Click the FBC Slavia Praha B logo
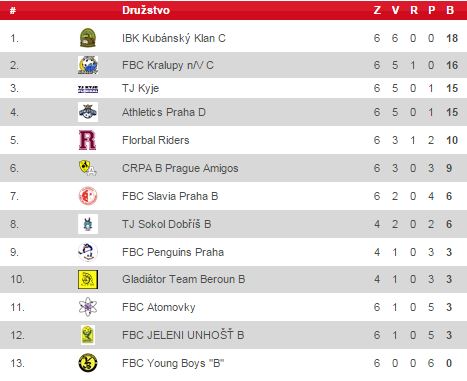 click(x=88, y=196)
